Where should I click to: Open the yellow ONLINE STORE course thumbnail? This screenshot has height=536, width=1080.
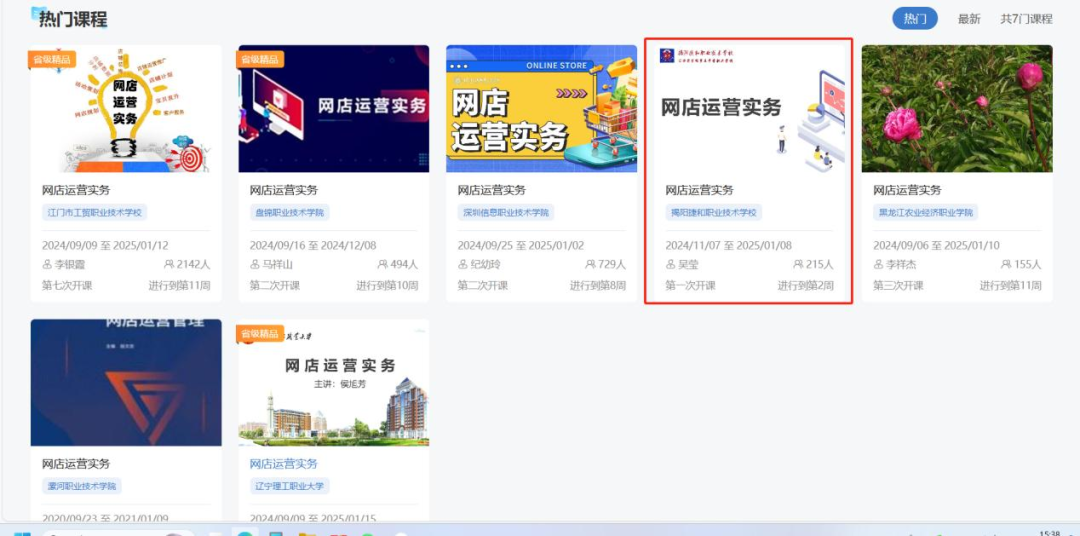point(541,109)
